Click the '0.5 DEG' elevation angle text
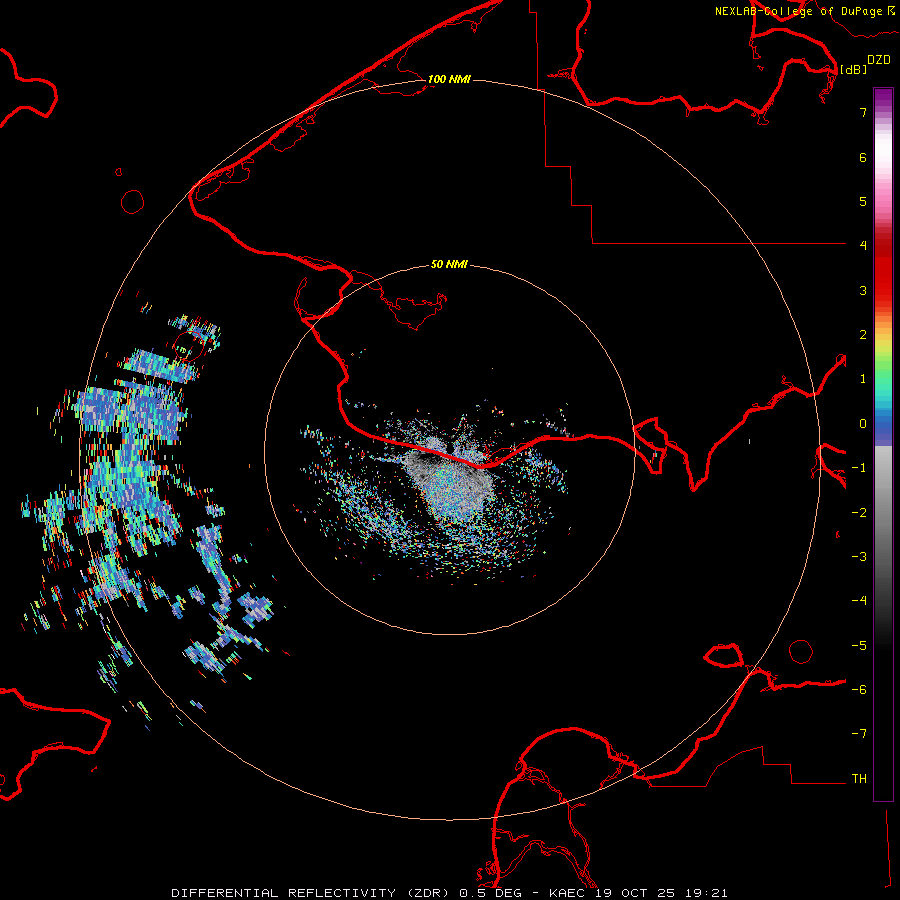 click(491, 893)
